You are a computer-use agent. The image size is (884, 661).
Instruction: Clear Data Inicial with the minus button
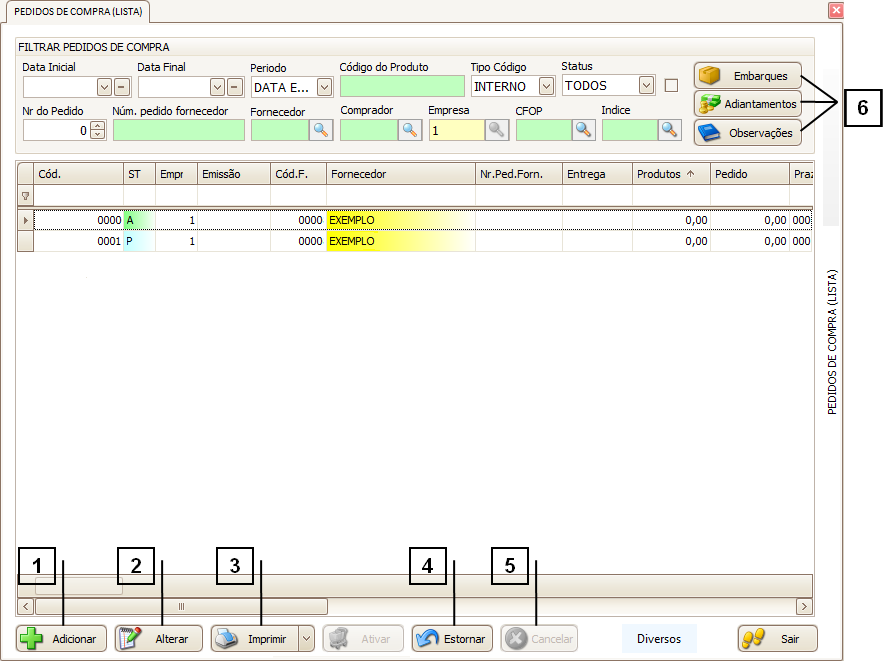[x=121, y=86]
